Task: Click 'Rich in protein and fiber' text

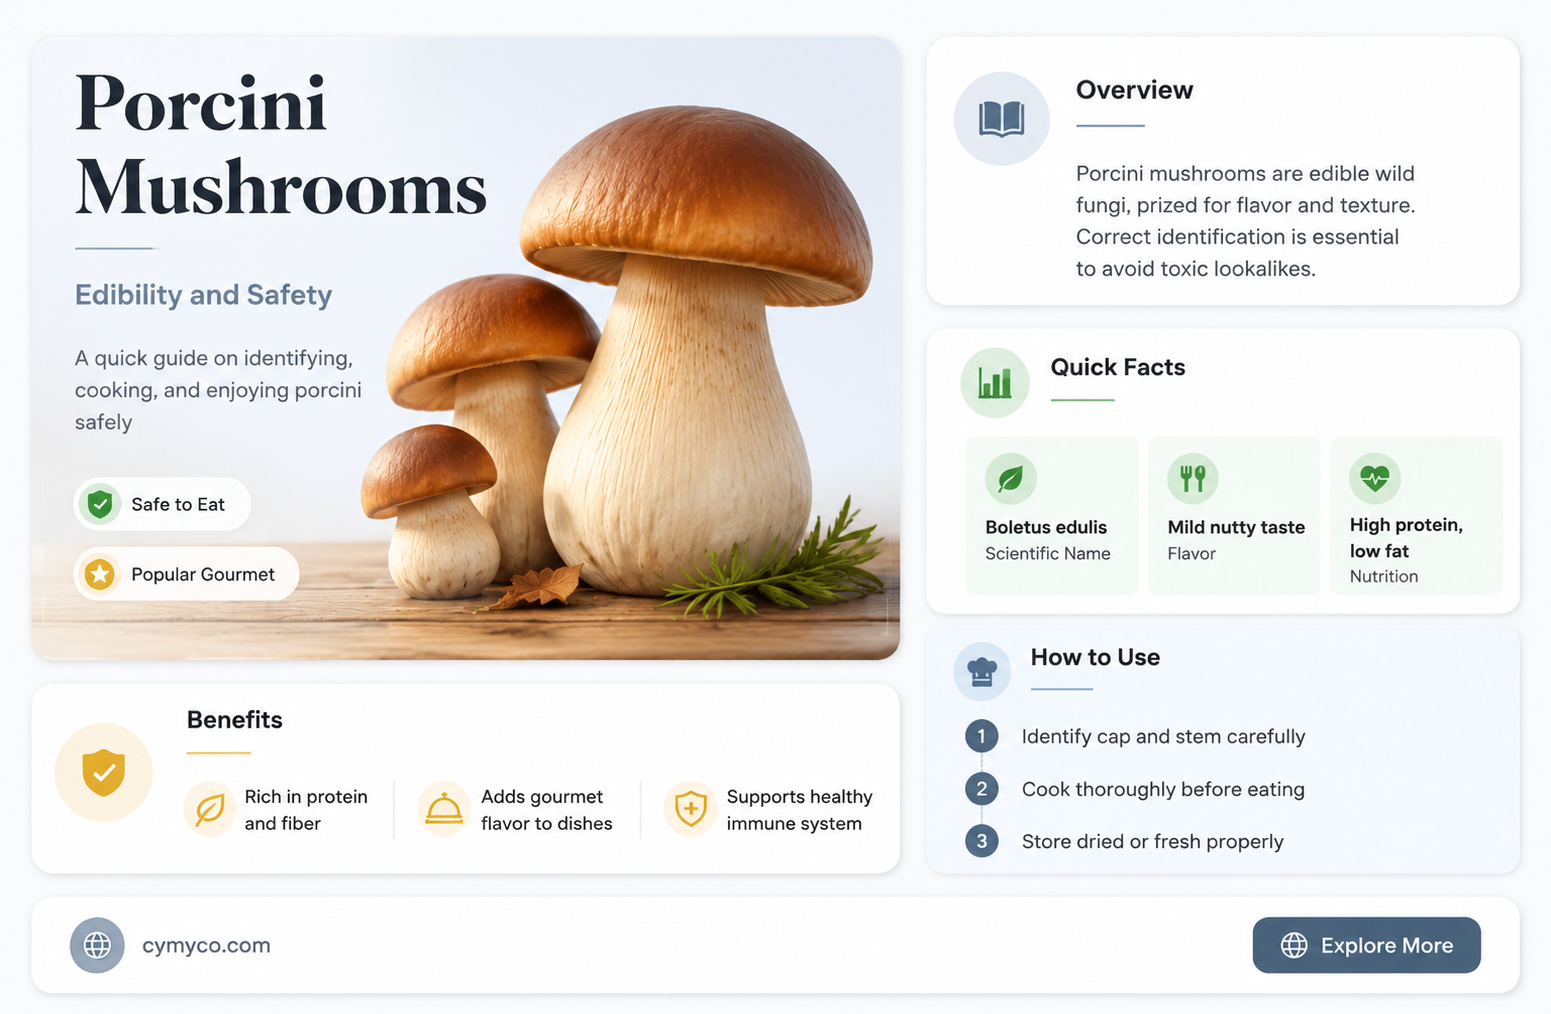Action: click(306, 810)
